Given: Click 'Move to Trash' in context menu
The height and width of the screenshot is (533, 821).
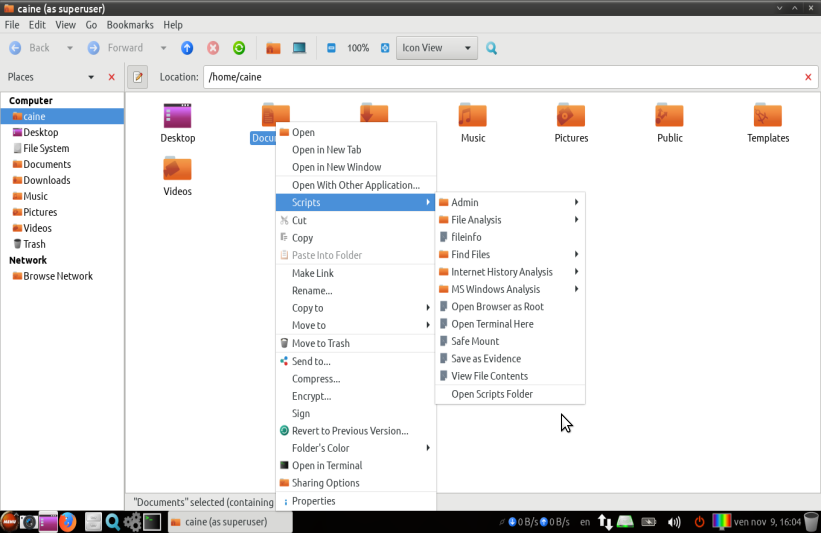Looking at the screenshot, I should click(320, 343).
